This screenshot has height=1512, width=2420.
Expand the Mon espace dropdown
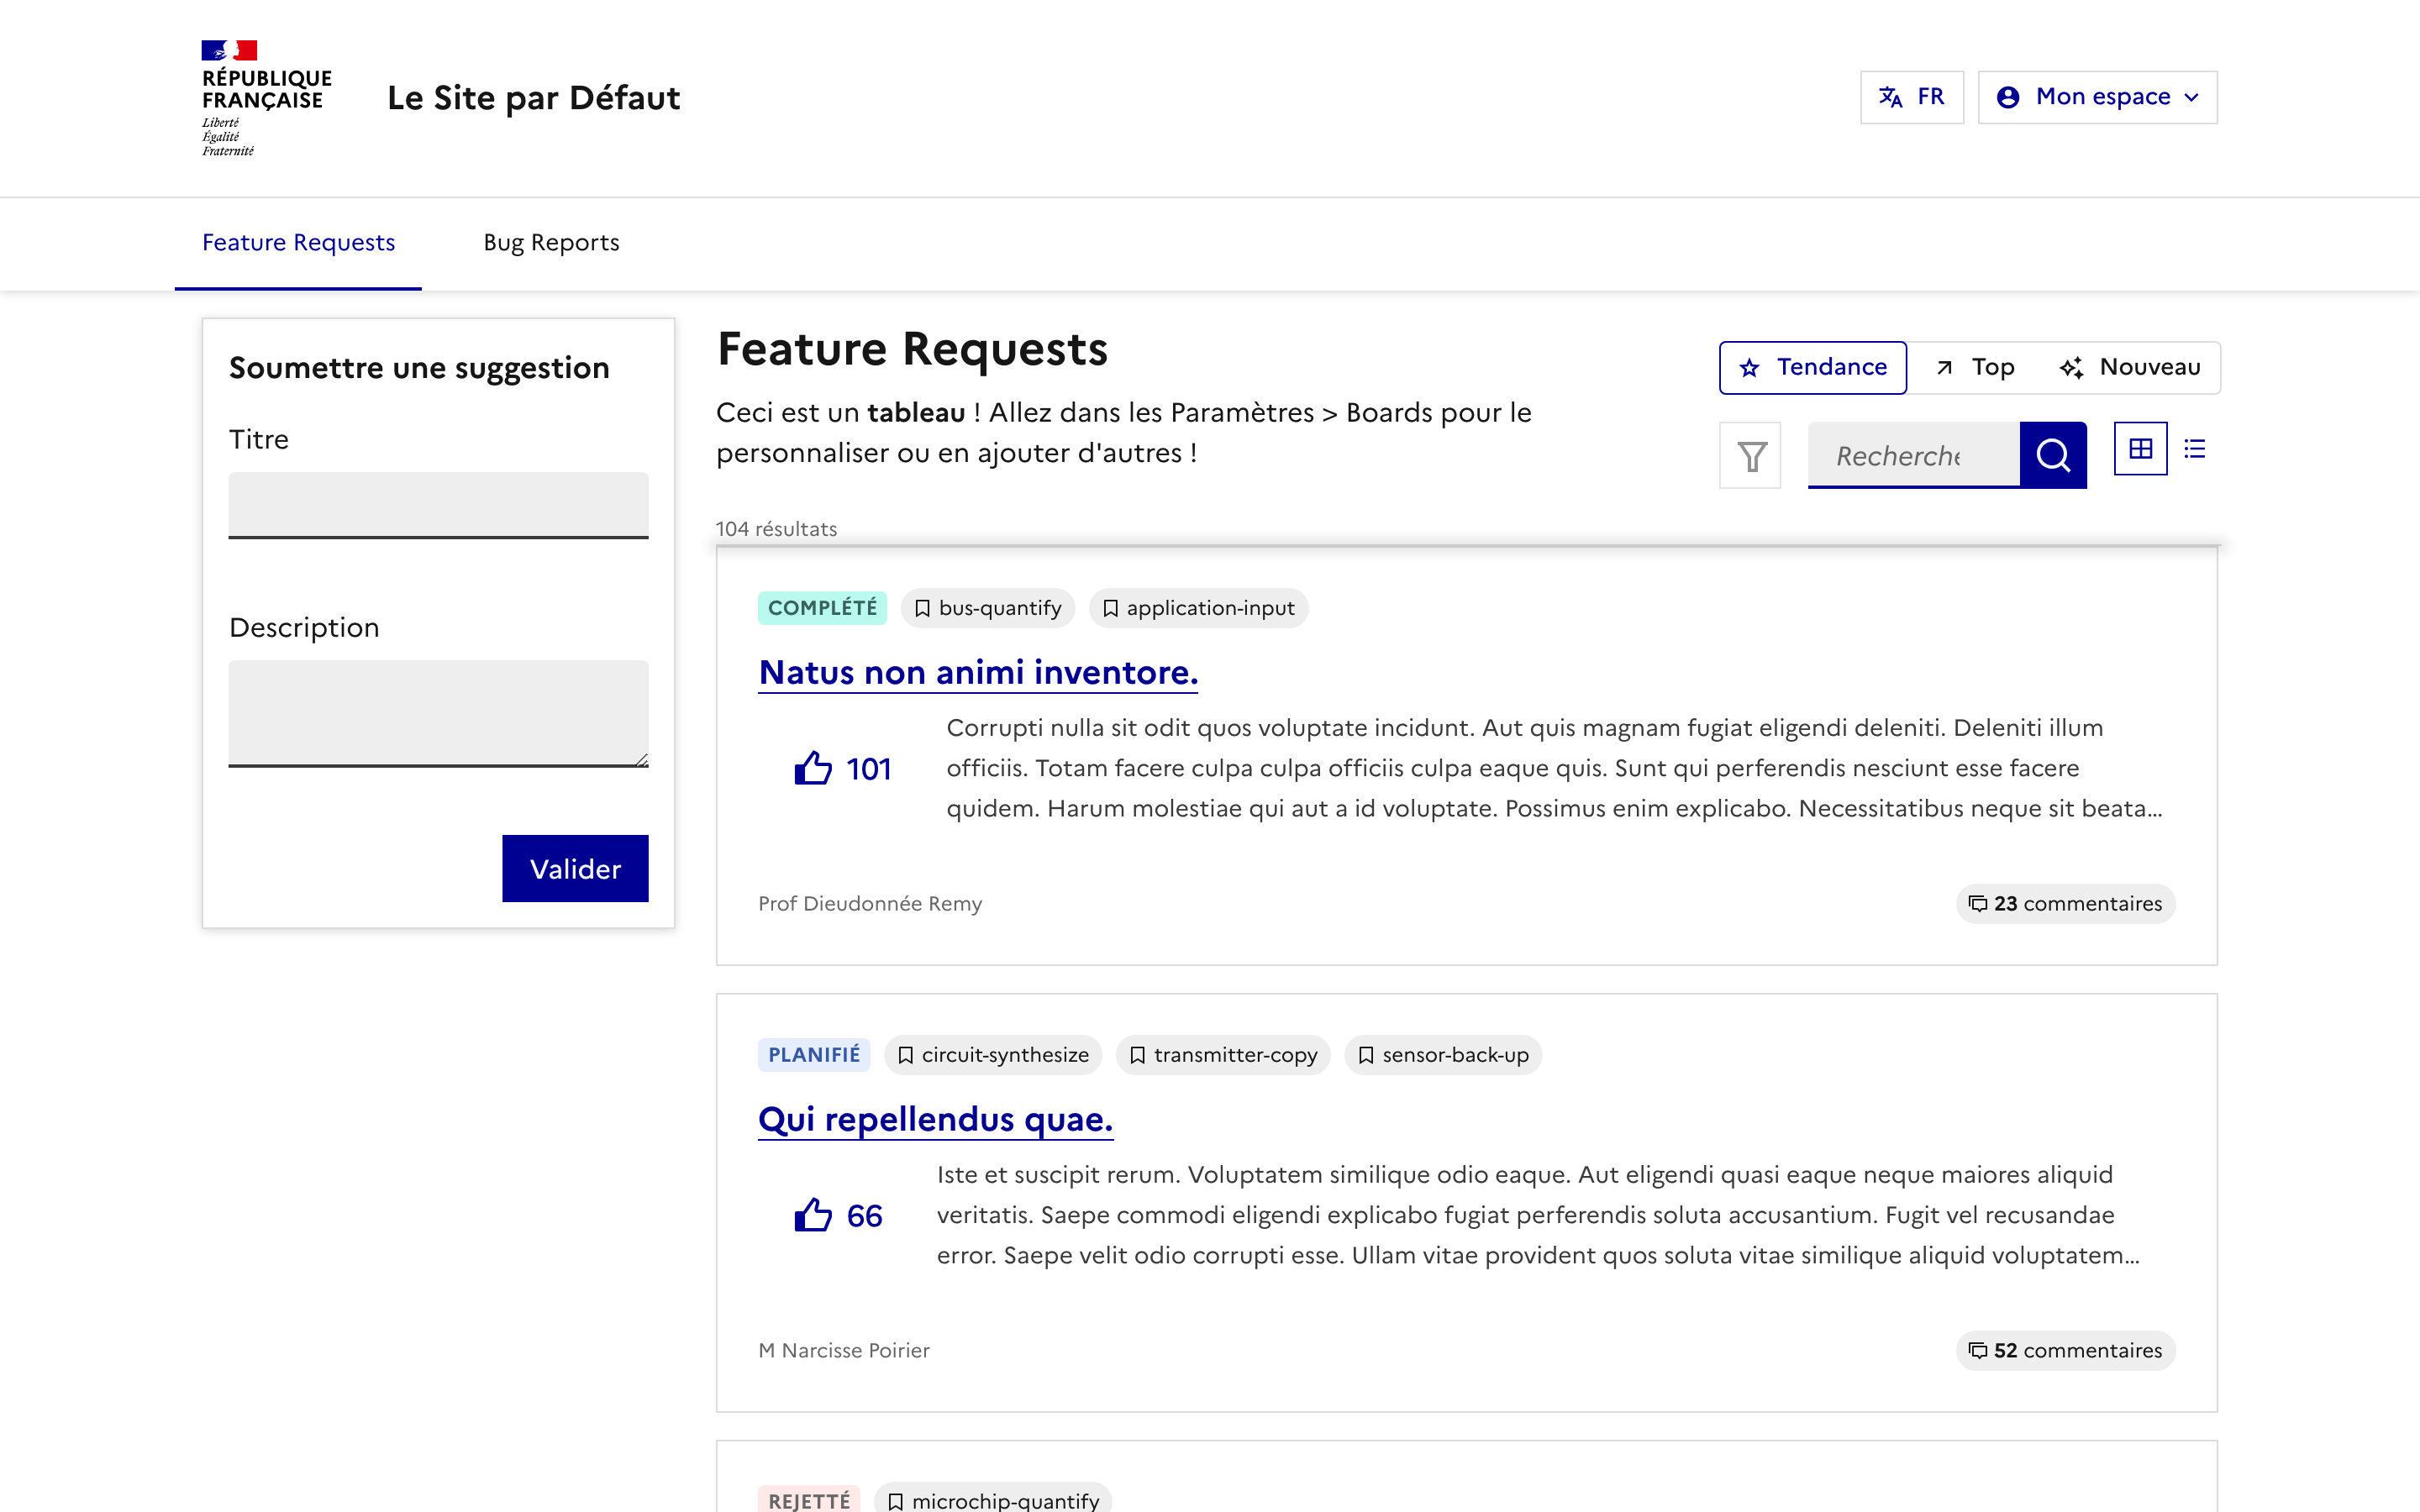point(2097,97)
